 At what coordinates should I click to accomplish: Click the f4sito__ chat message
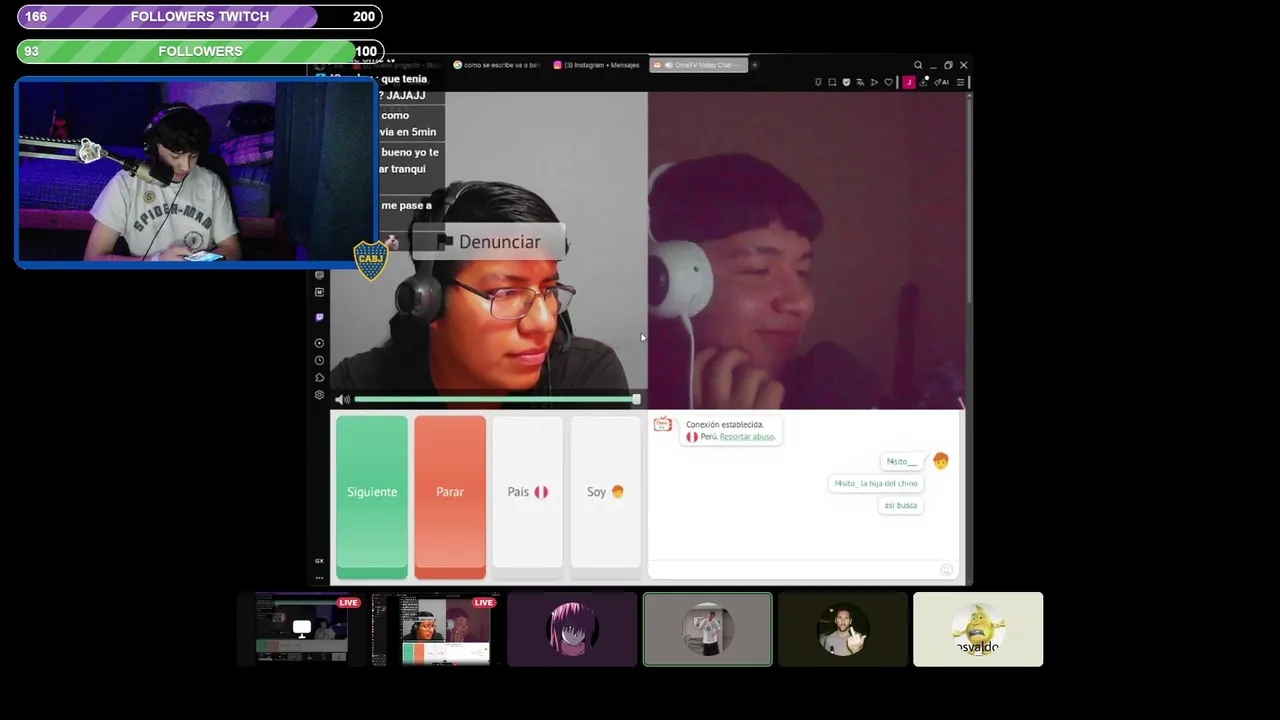pyautogui.click(x=901, y=461)
